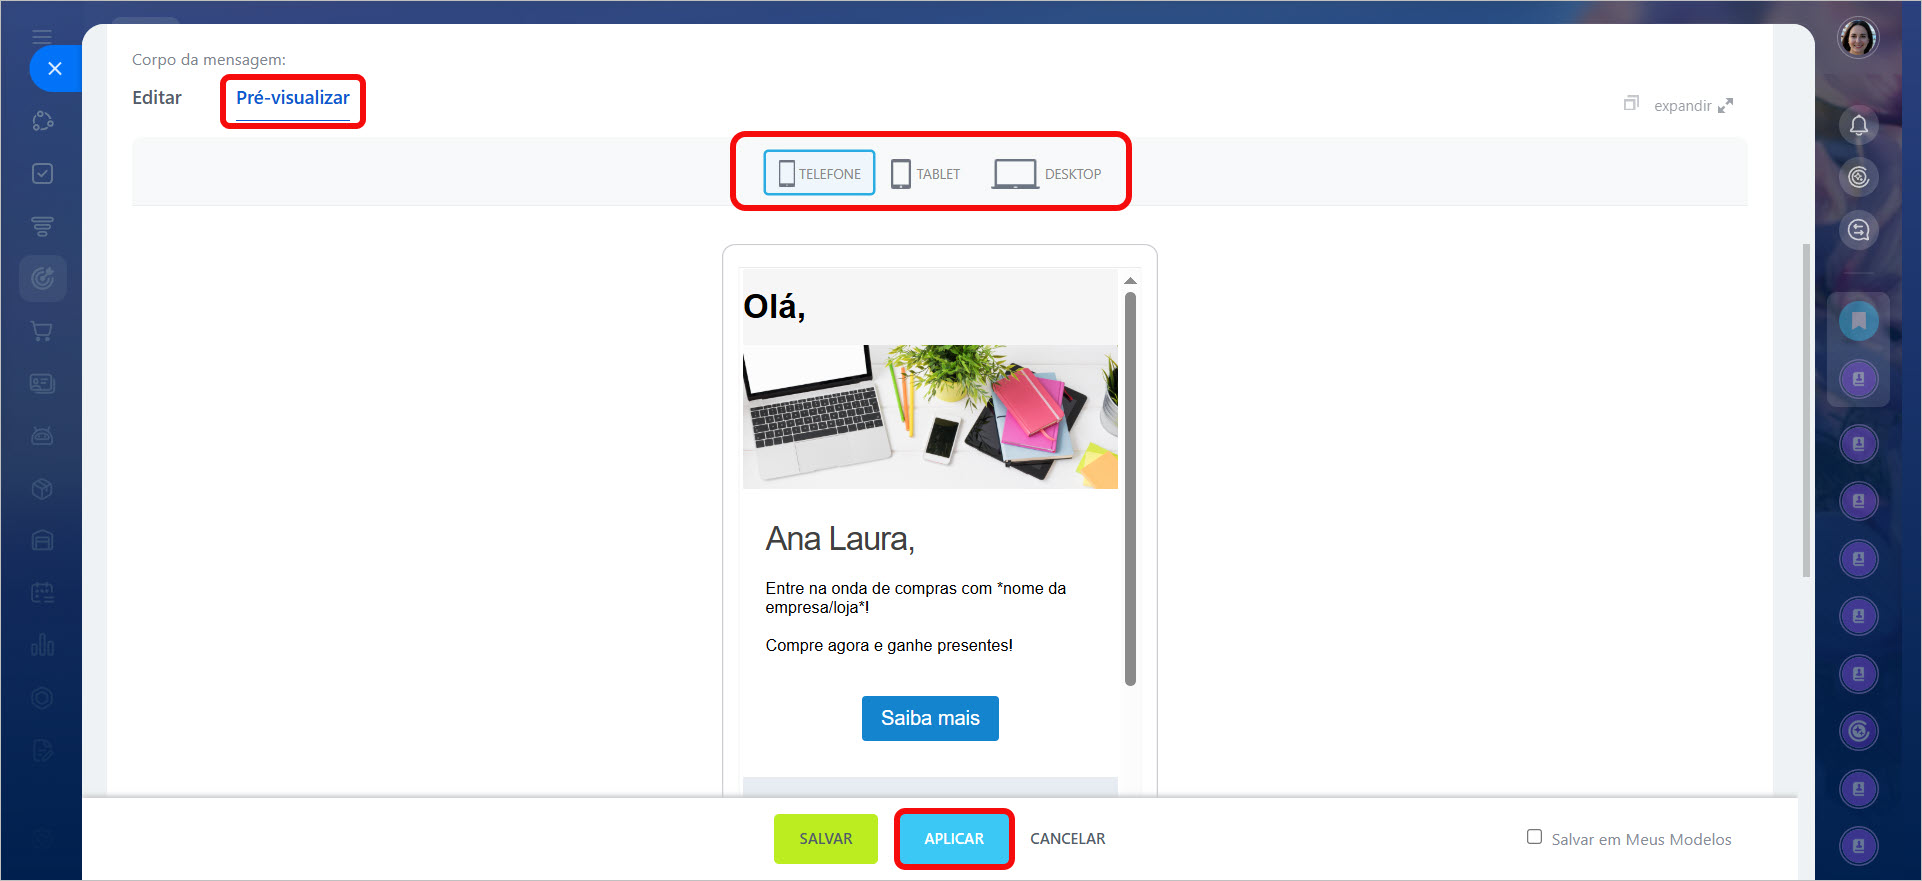This screenshot has width=1922, height=881.
Task: Open the spiral activity icon in right panel
Action: coord(1858,177)
